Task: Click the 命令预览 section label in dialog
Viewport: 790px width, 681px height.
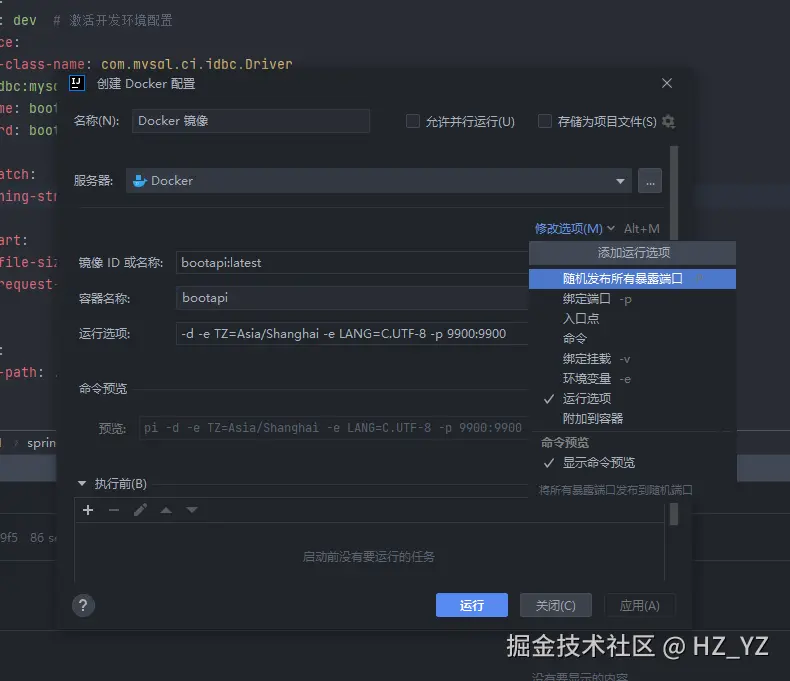Action: (103, 389)
